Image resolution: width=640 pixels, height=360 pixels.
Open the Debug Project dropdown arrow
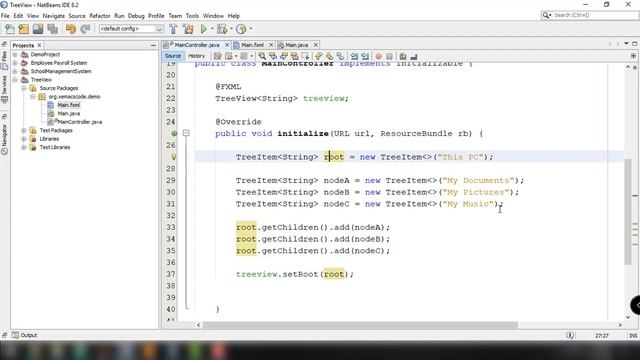click(x=231, y=29)
